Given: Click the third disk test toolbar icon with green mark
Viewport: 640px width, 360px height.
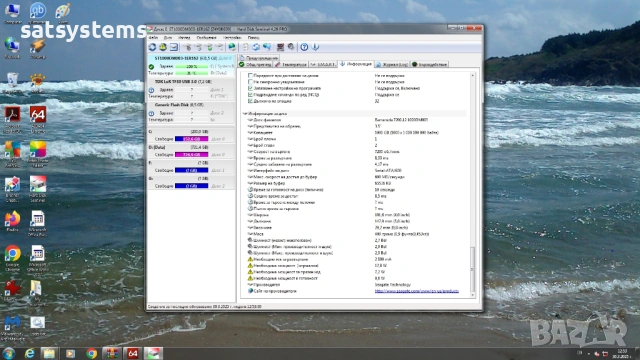Looking at the screenshot, I should pos(209,47).
